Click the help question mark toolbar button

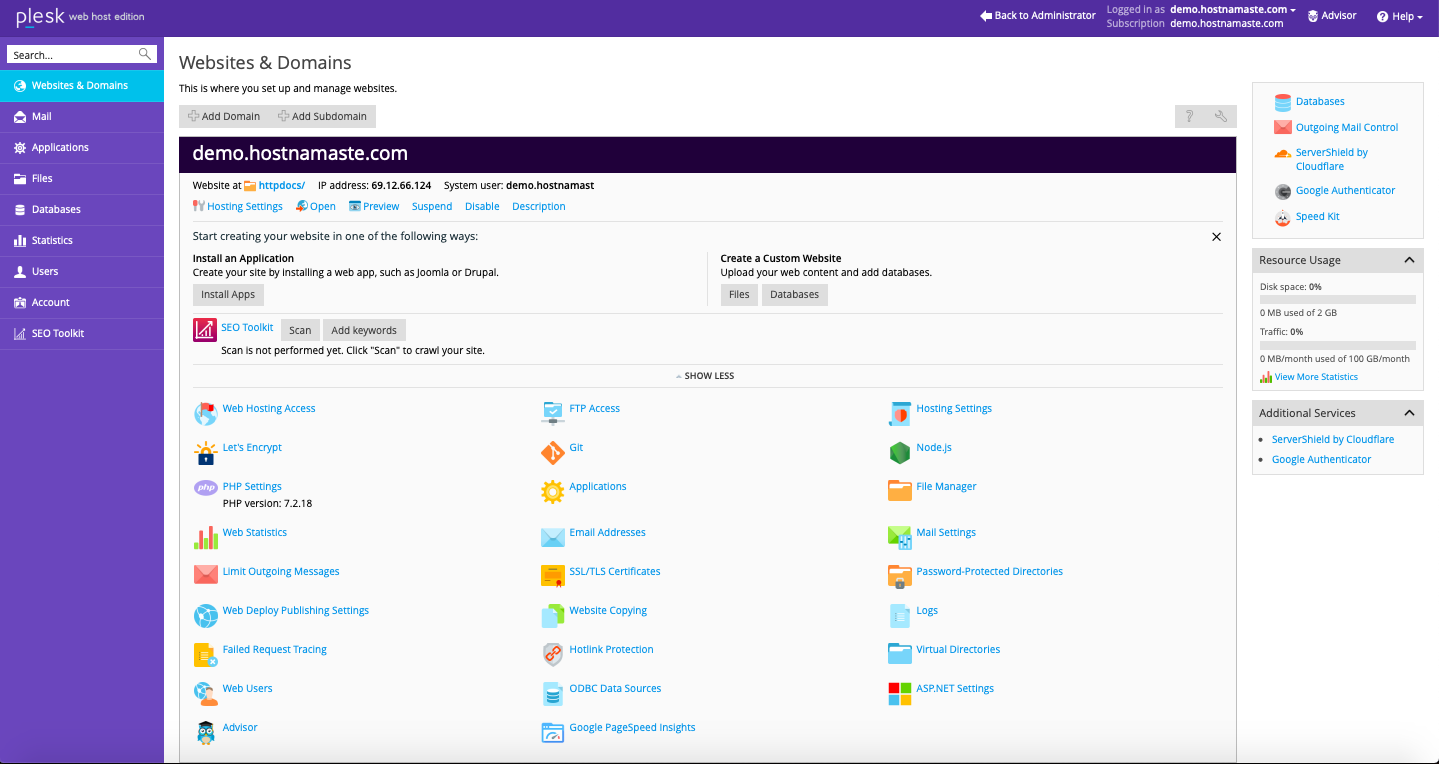click(x=1190, y=116)
